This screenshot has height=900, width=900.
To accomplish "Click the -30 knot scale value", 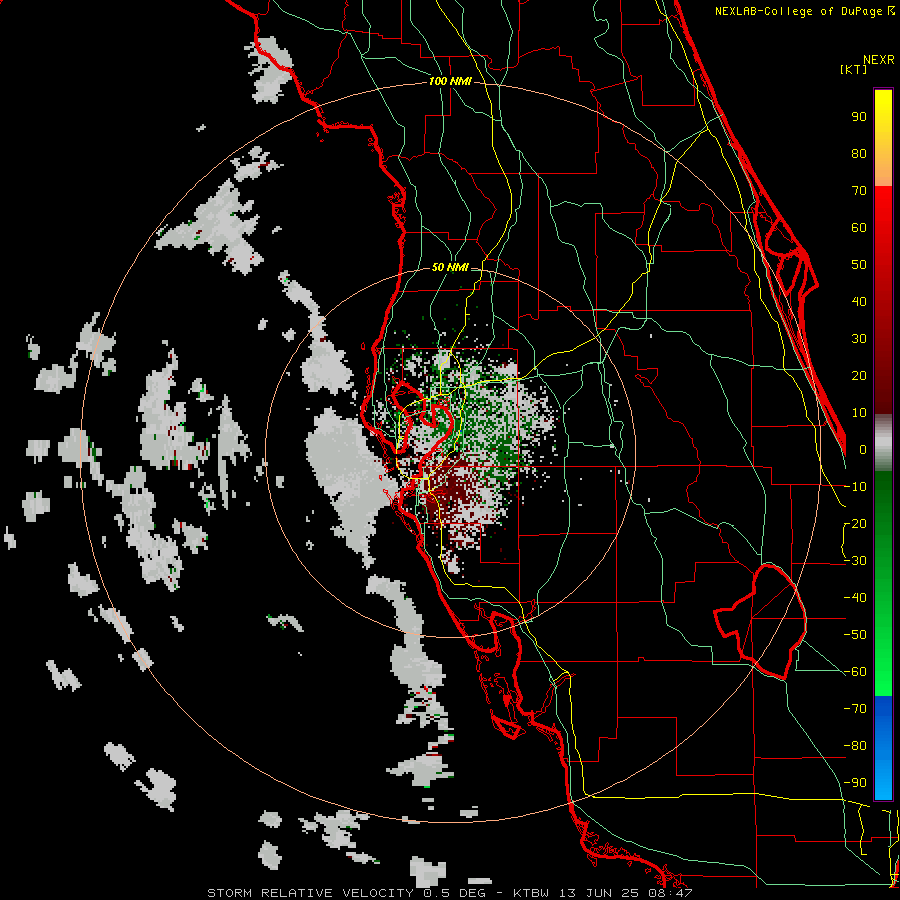I will 855,561.
